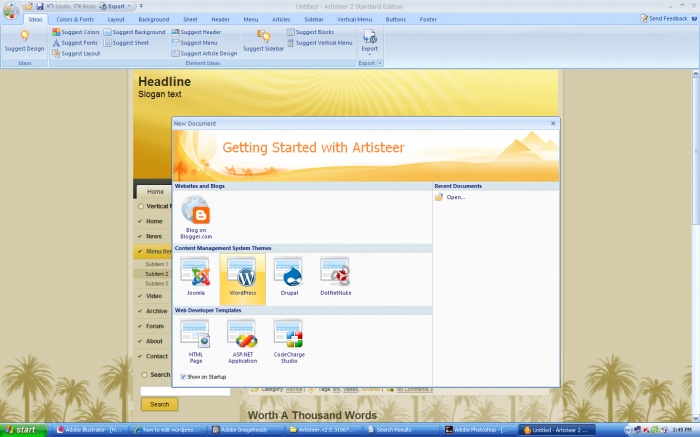Click the News item in vertical menu preview
The image size is (700, 437).
pos(154,236)
